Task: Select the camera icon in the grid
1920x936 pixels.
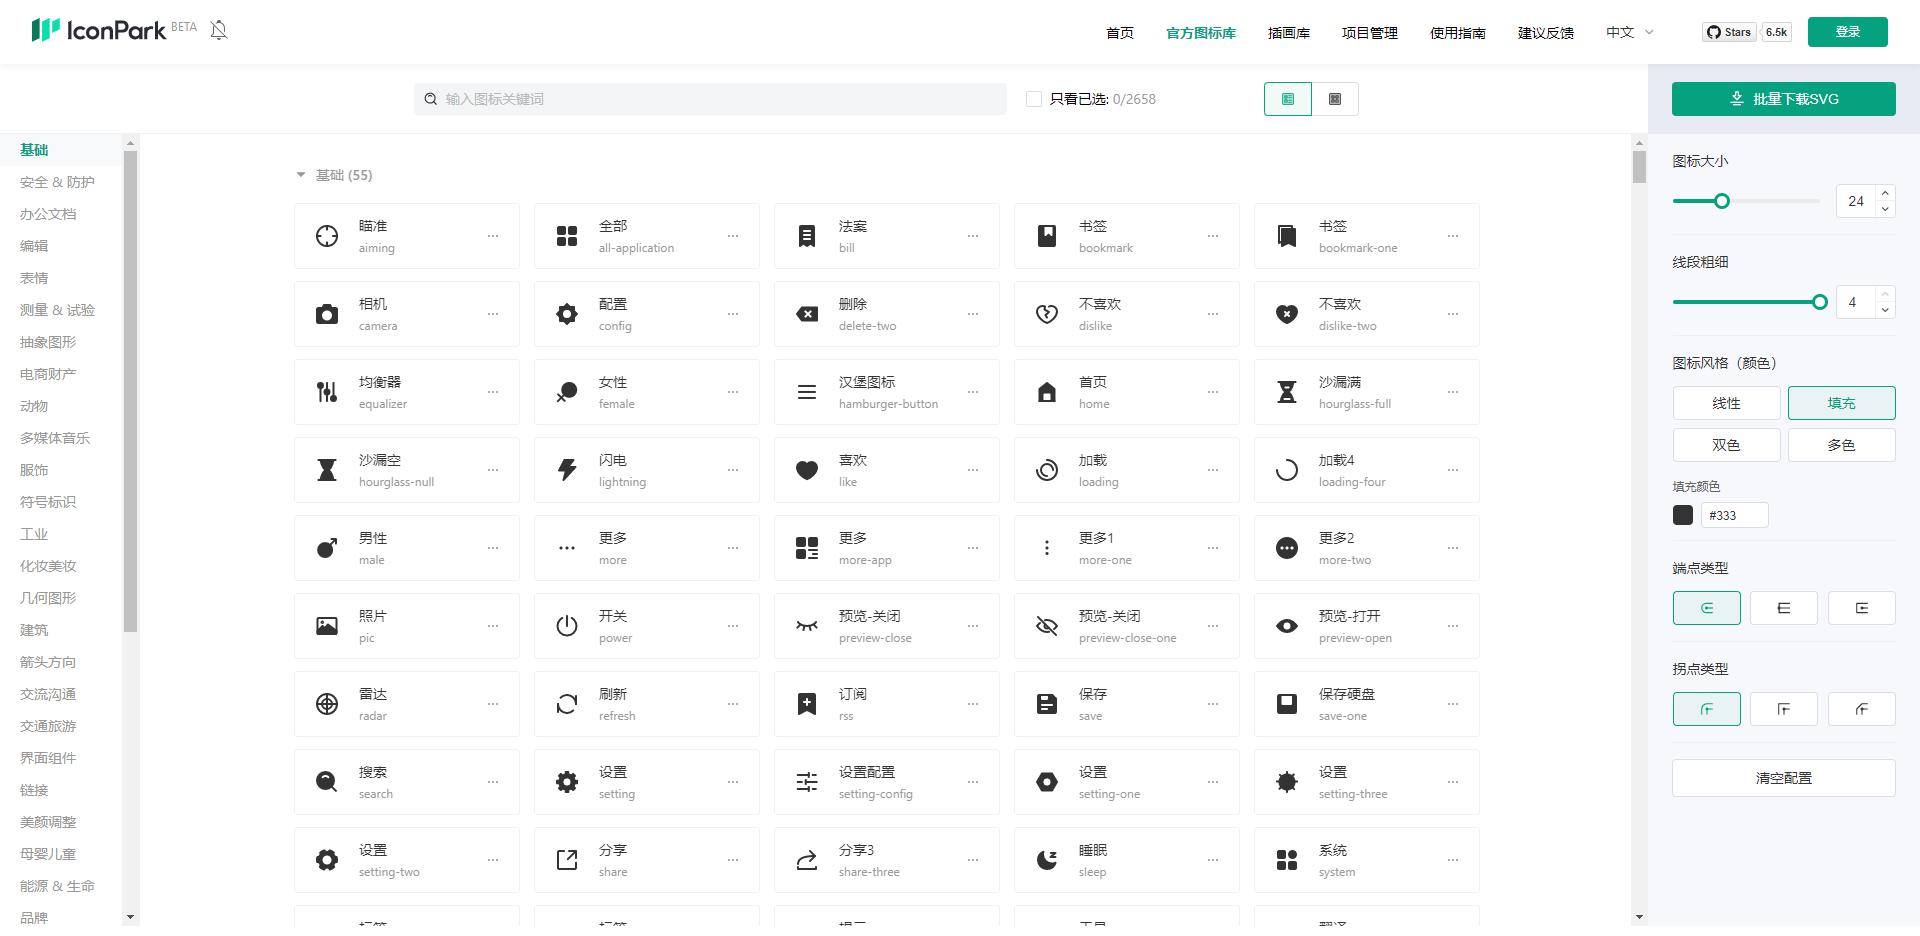Action: (x=406, y=313)
